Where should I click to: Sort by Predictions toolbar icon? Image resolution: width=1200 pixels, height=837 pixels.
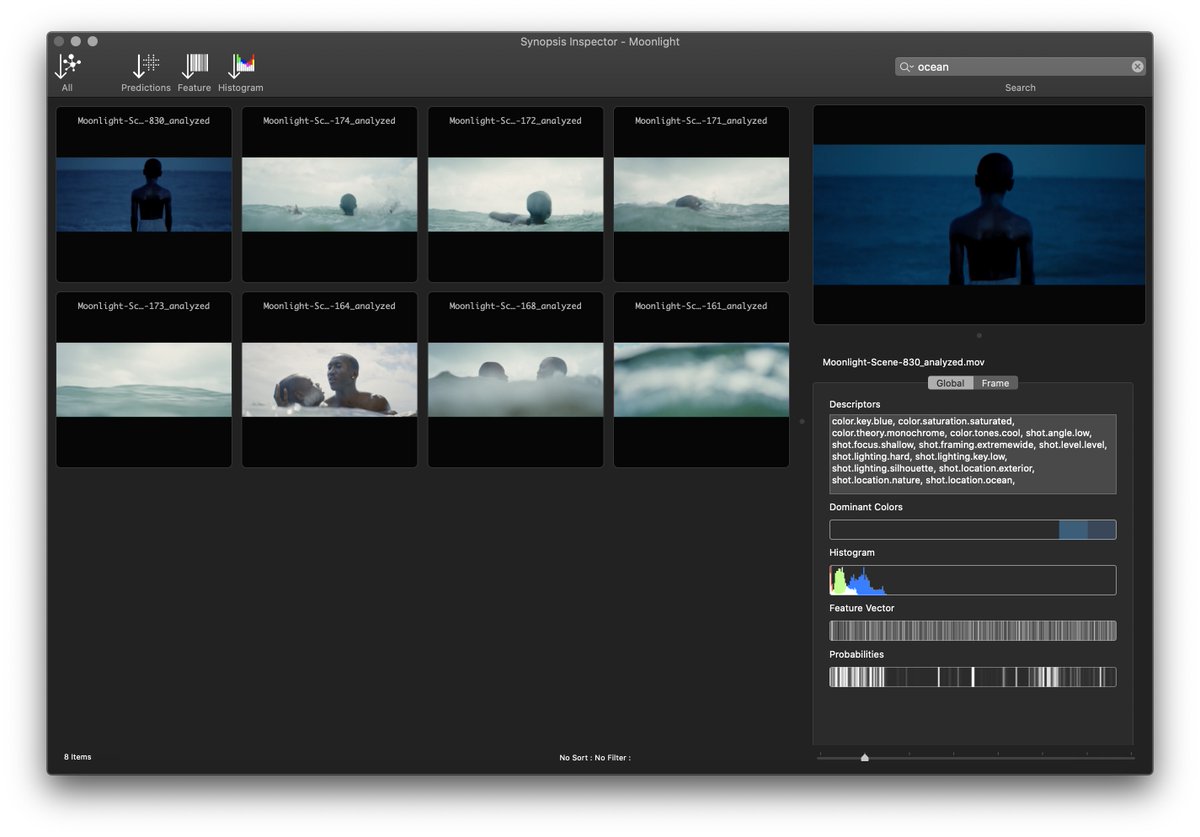(146, 67)
